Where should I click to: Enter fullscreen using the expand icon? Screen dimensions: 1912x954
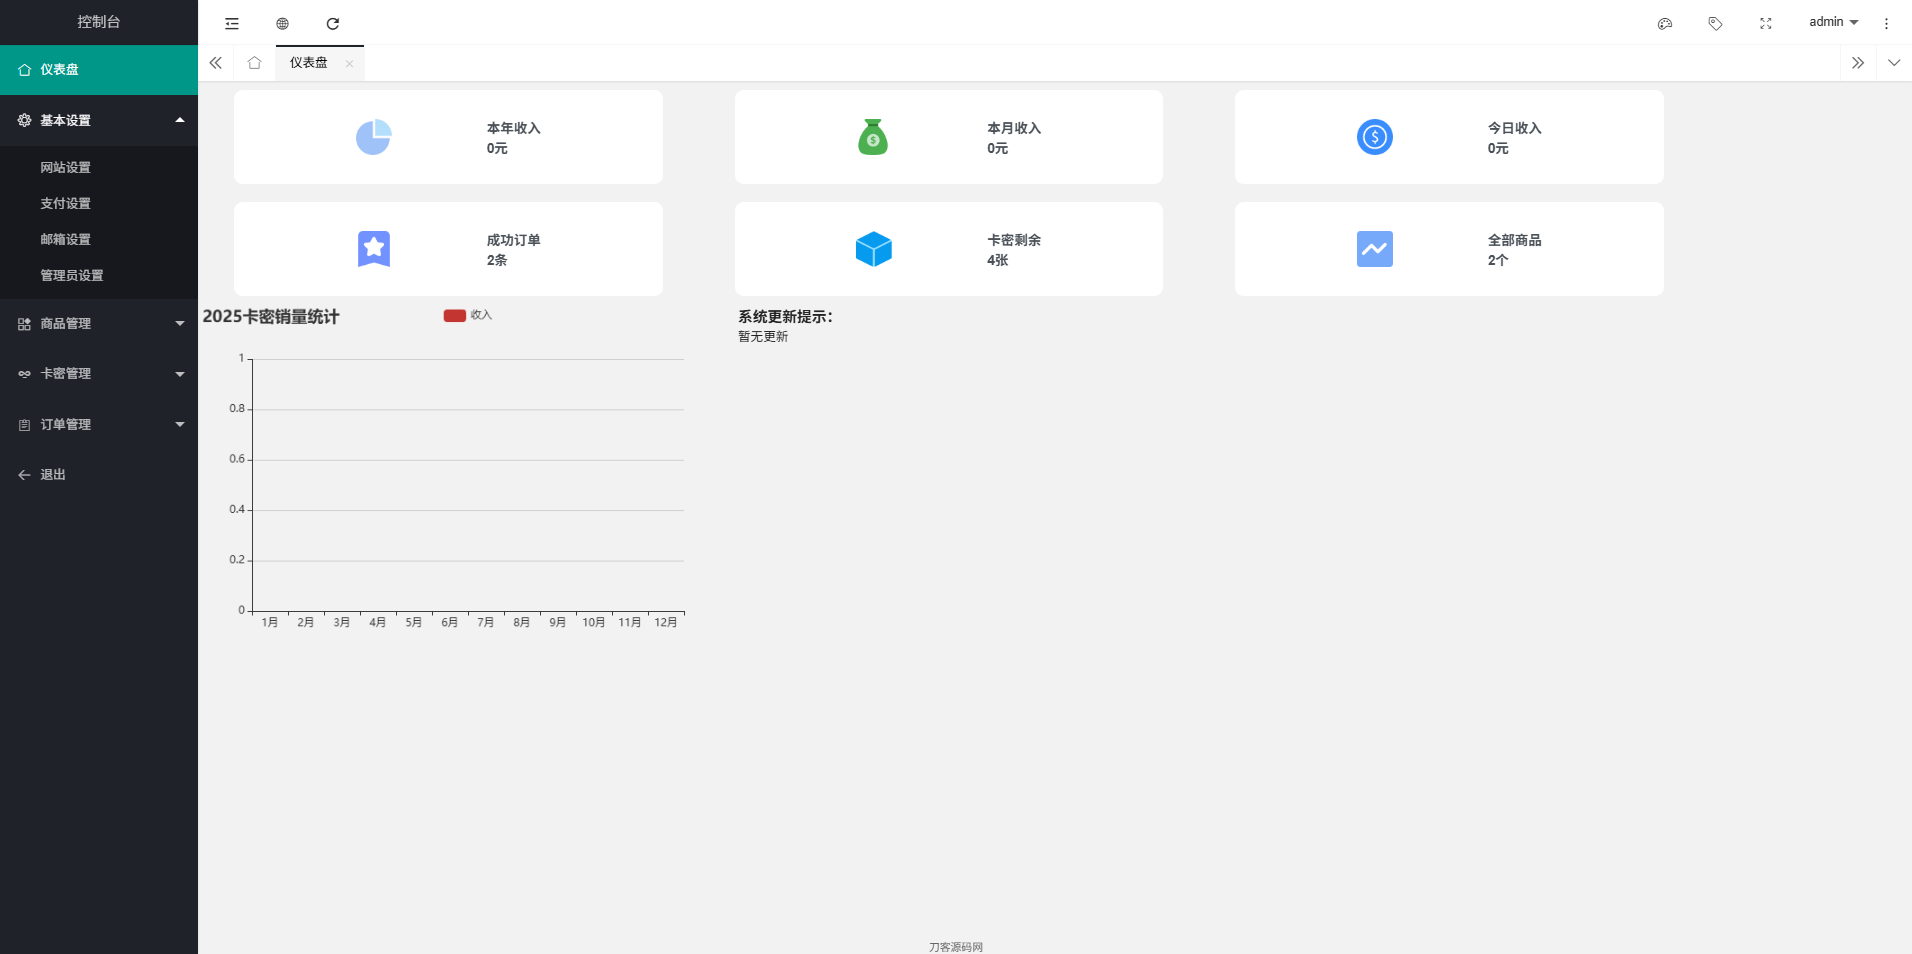tap(1766, 23)
